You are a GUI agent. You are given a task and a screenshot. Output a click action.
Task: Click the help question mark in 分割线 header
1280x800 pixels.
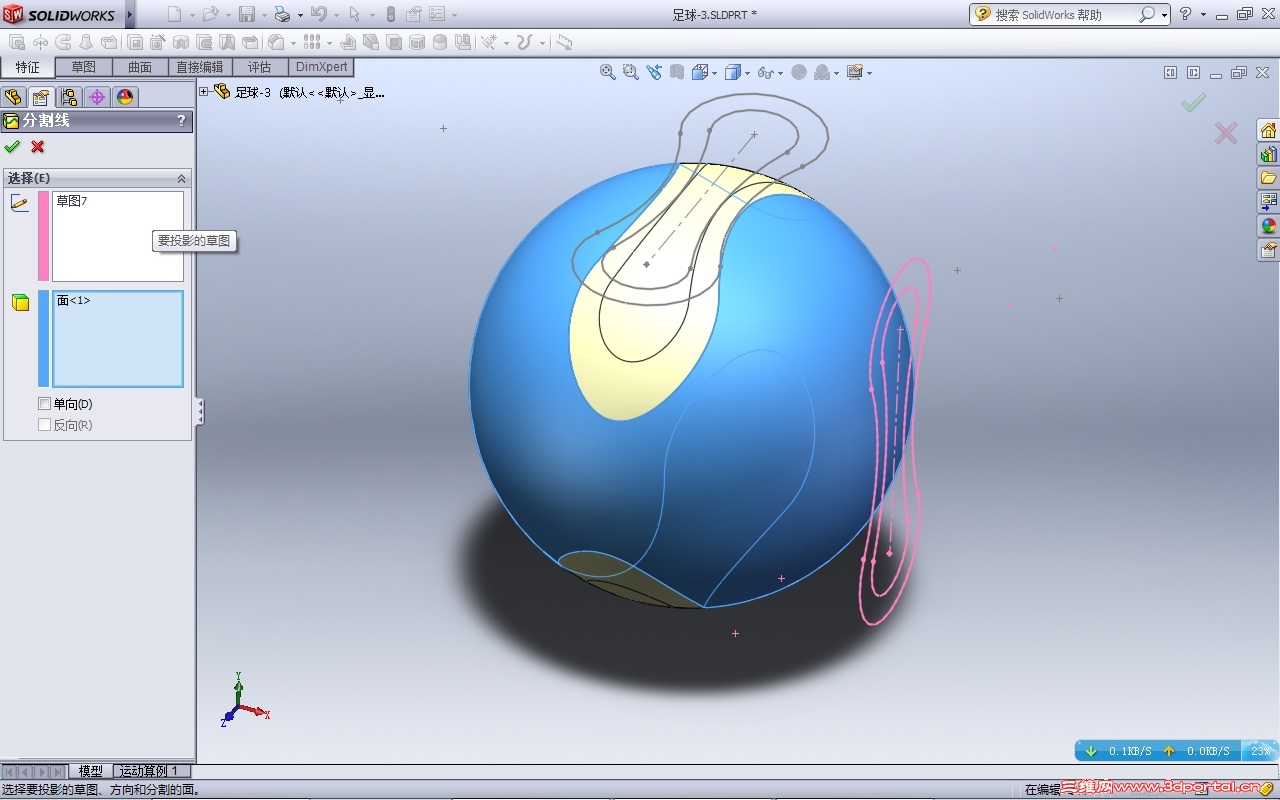(x=181, y=121)
